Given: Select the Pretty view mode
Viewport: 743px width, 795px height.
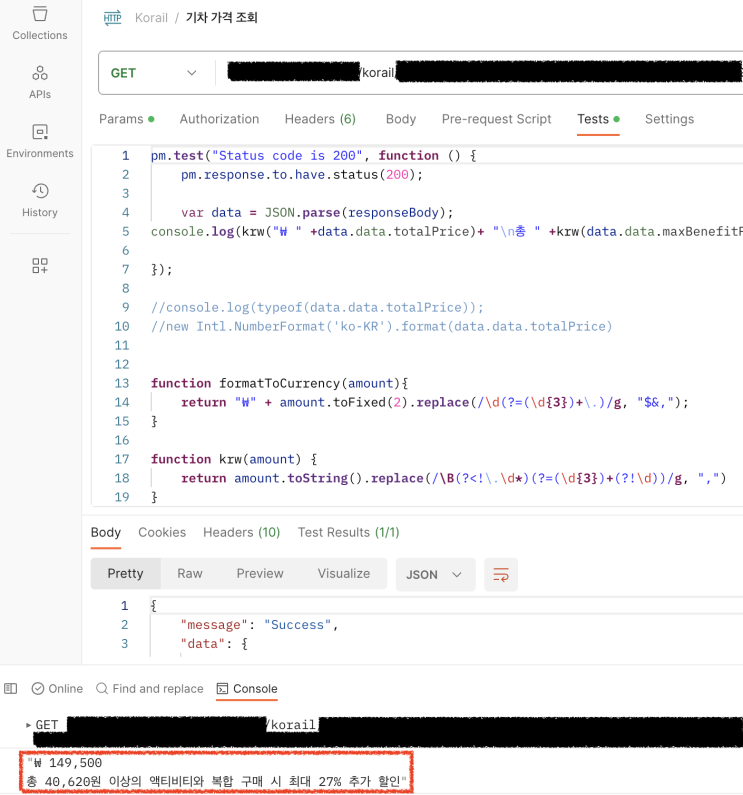Looking at the screenshot, I should [x=125, y=573].
